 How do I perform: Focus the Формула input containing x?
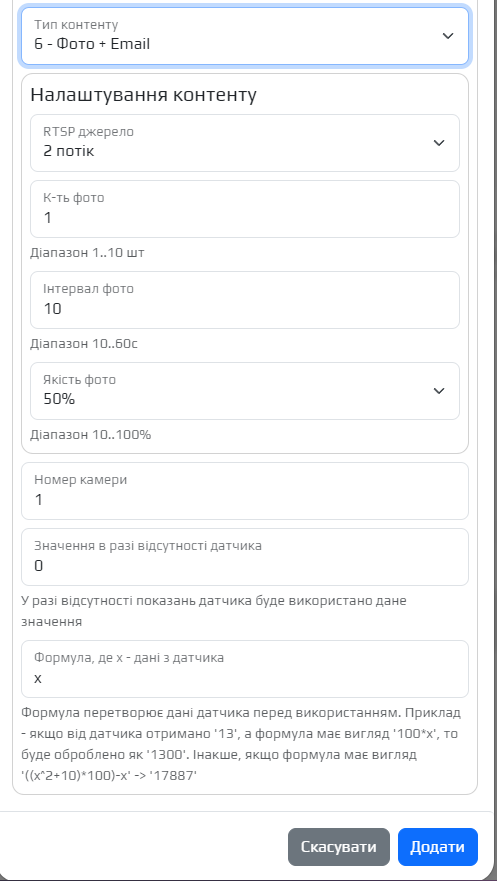[x=245, y=669]
